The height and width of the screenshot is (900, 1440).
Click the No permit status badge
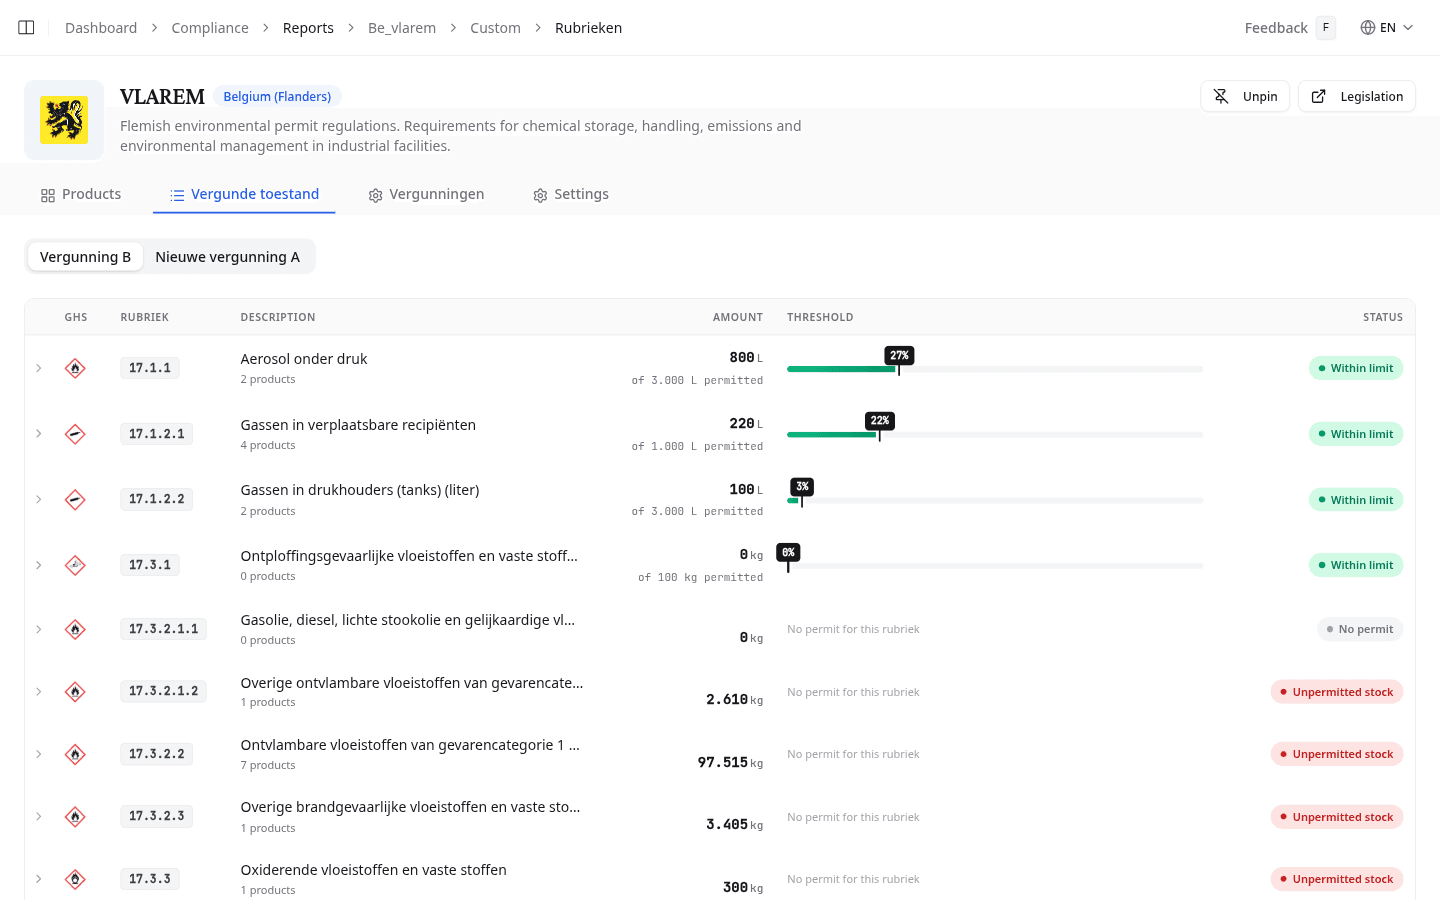[1360, 629]
